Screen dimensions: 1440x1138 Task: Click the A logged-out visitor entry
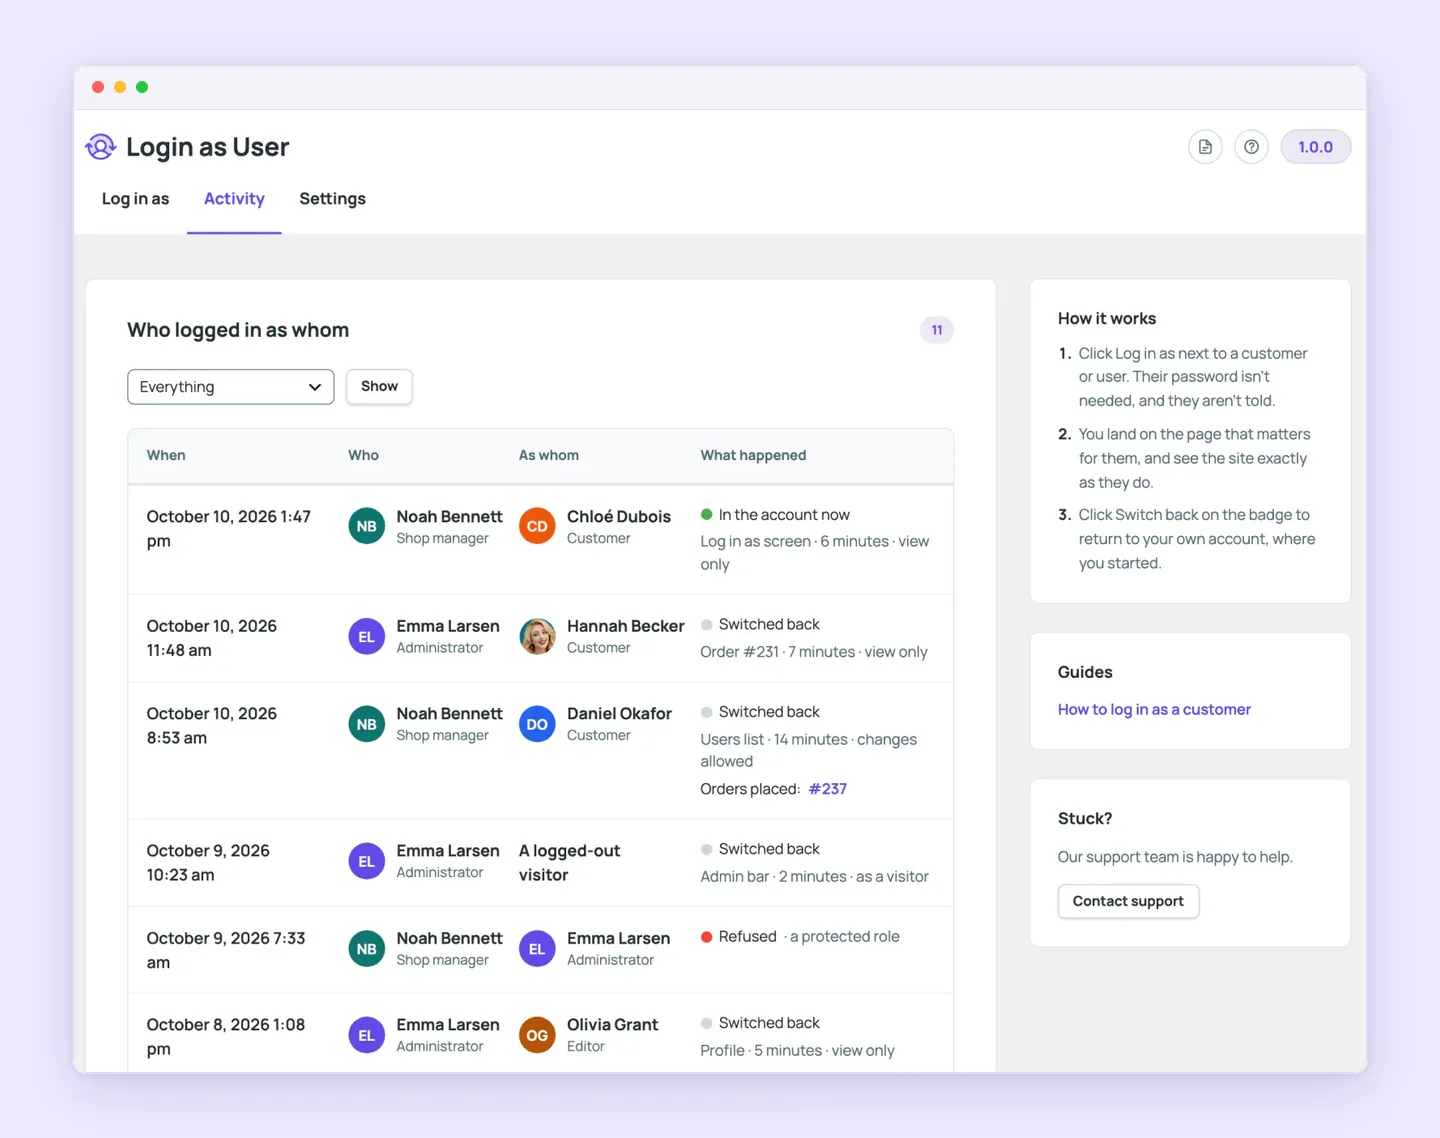tap(569, 863)
